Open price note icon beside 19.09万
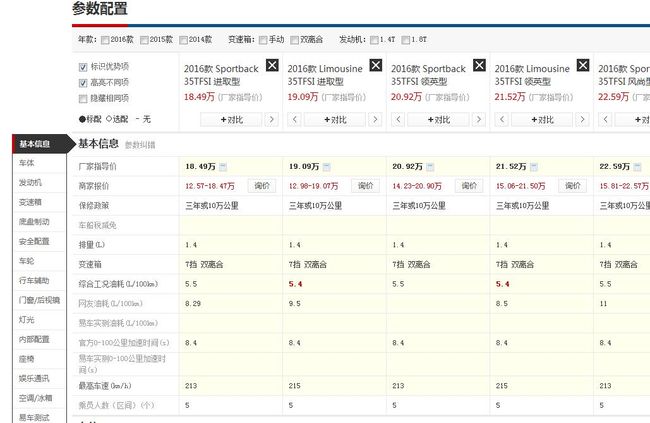This screenshot has width=650, height=423. pyautogui.click(x=327, y=167)
